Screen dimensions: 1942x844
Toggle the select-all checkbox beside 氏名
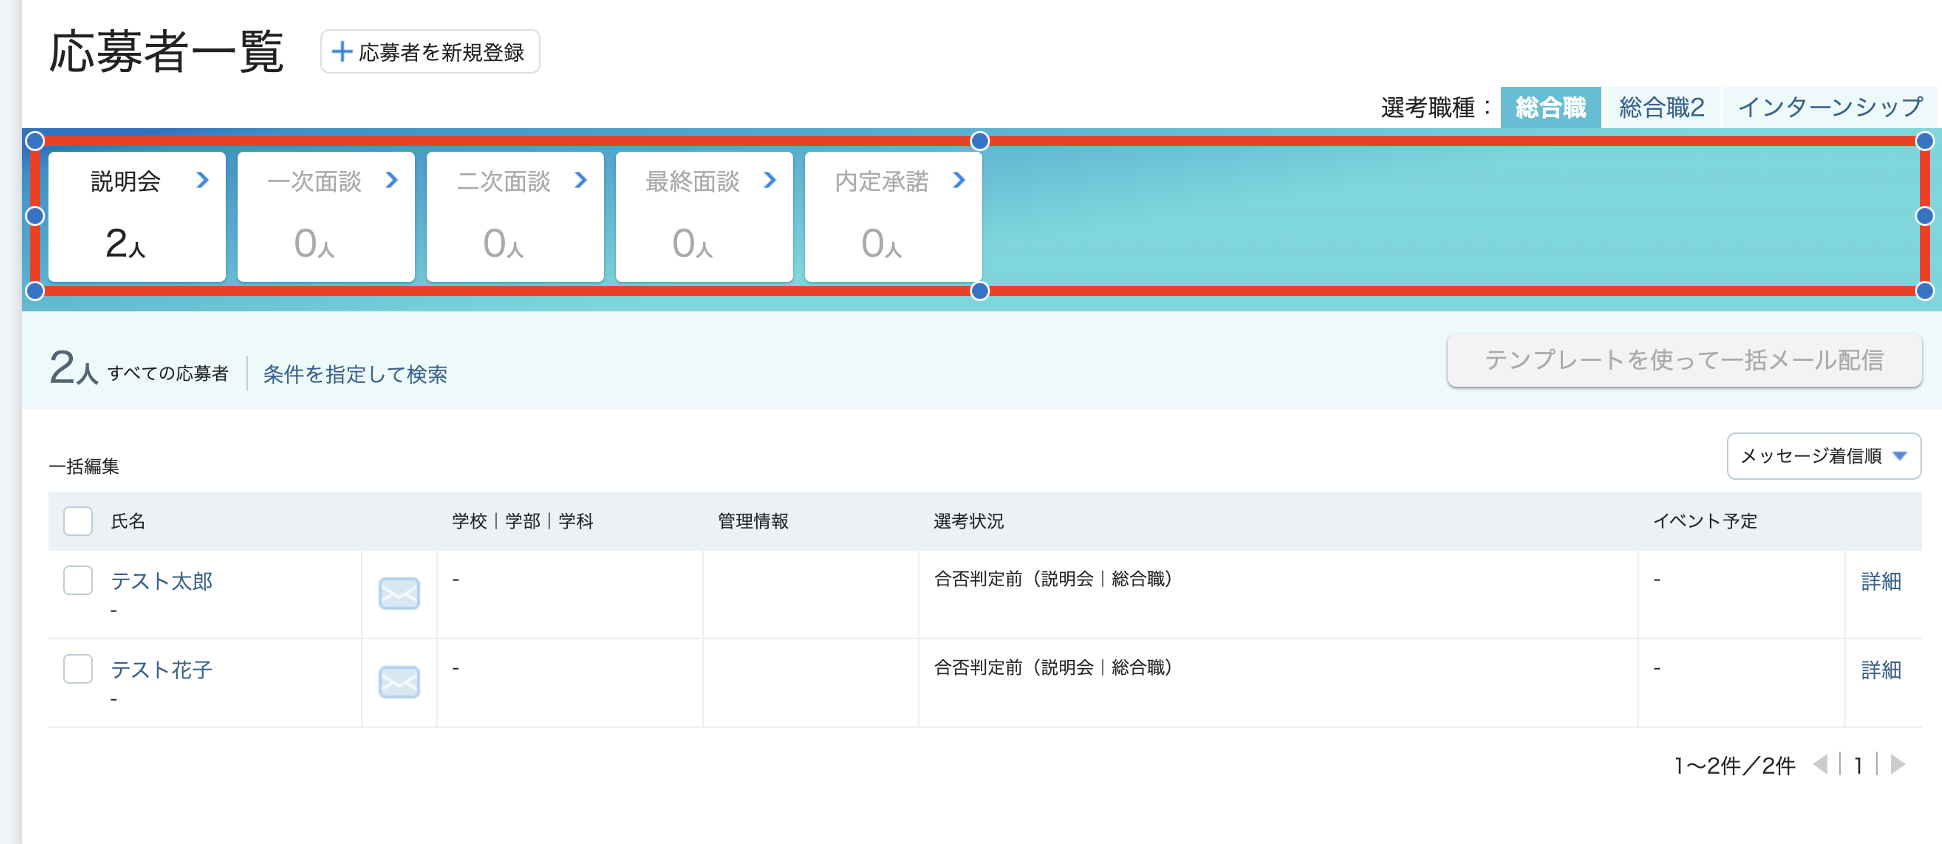point(78,521)
